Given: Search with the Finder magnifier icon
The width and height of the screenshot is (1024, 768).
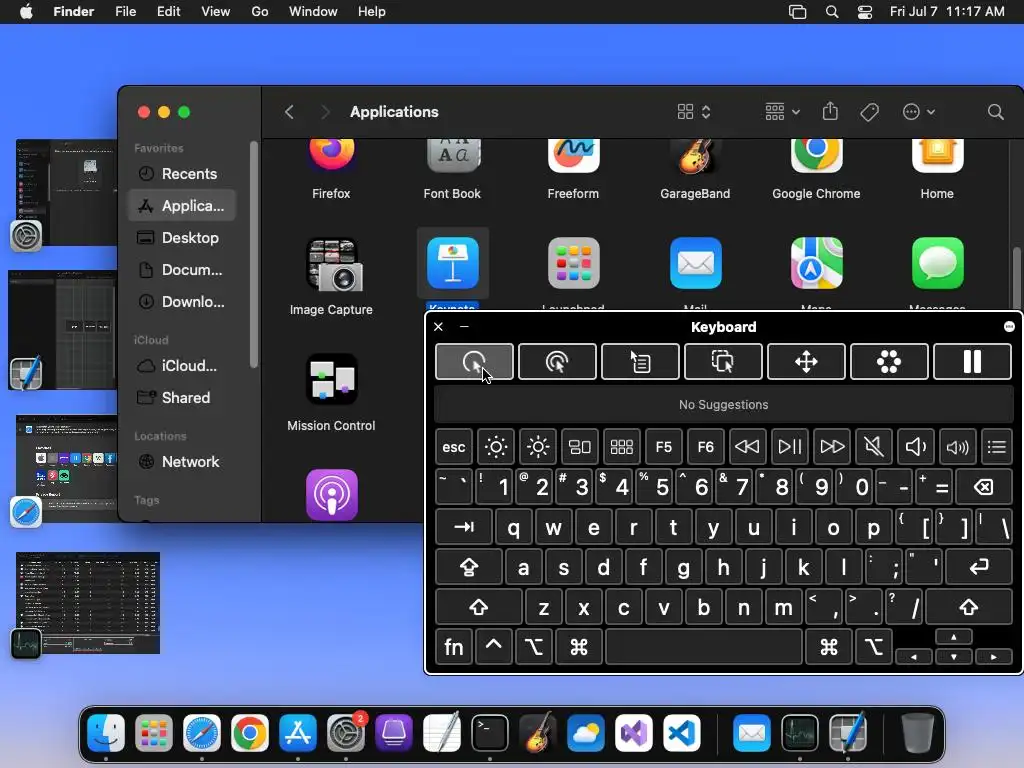Looking at the screenshot, I should [x=995, y=112].
